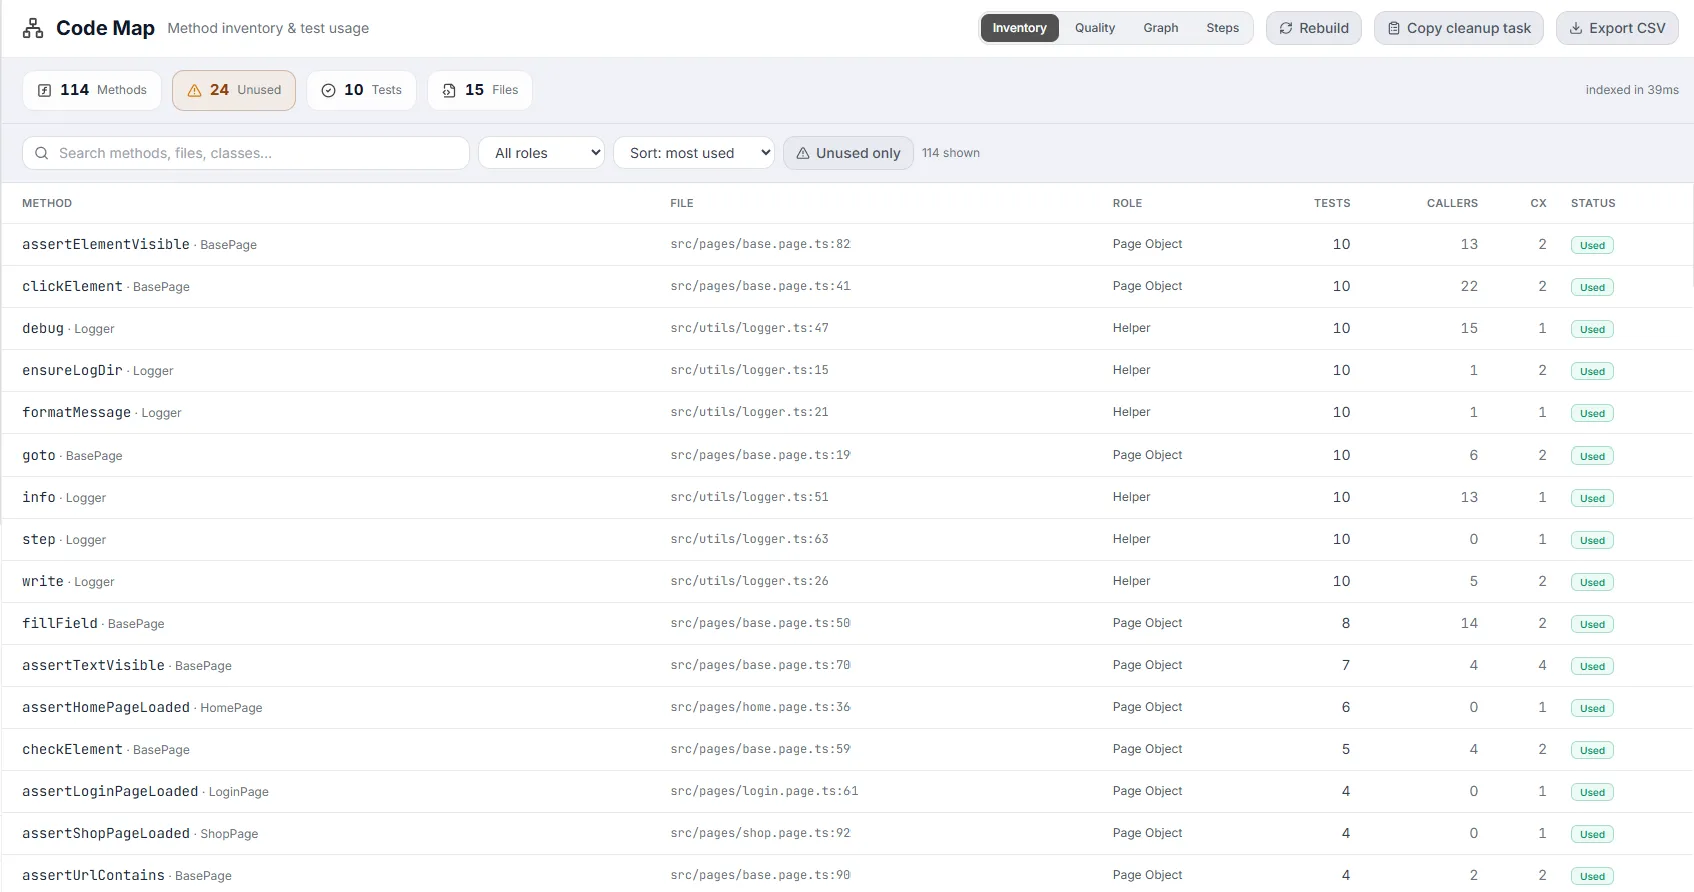Select the assertTextVisible method
This screenshot has height=892, width=1694.
93,665
